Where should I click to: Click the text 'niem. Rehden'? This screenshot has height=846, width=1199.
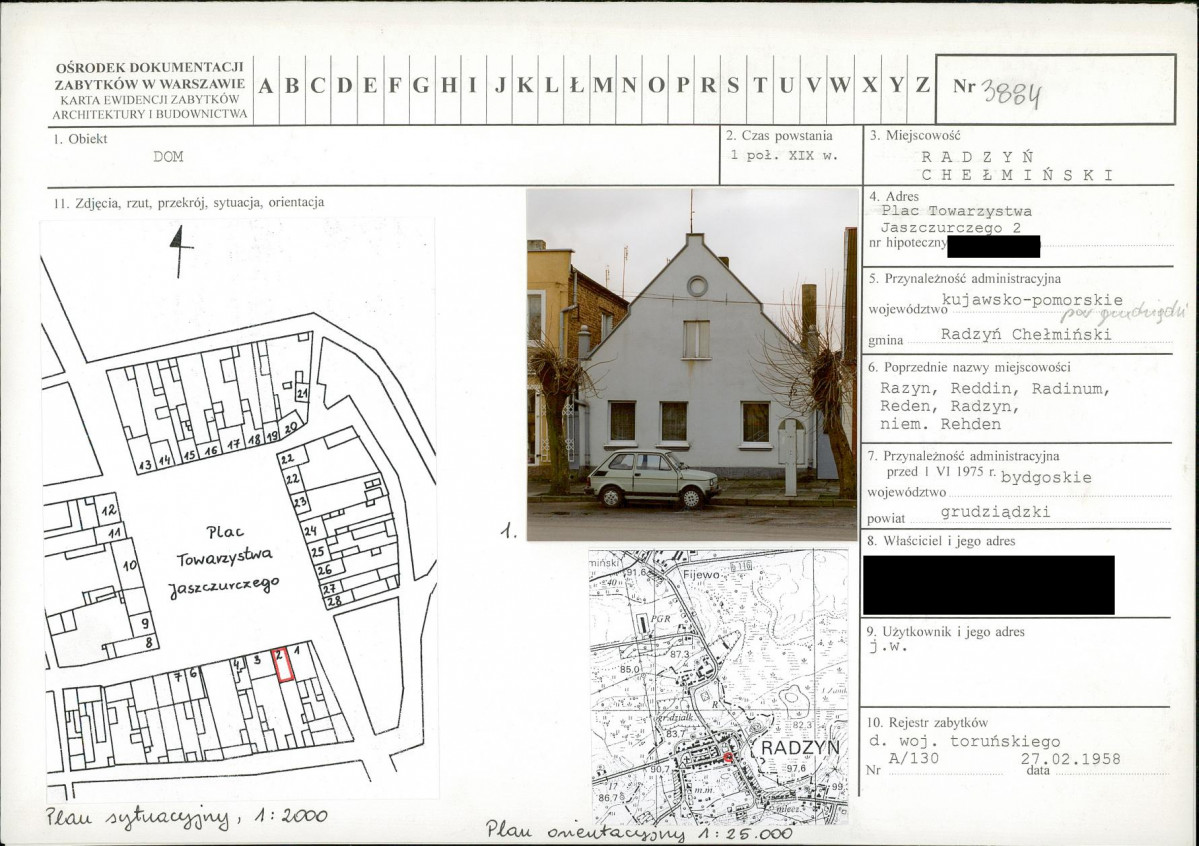coord(940,425)
